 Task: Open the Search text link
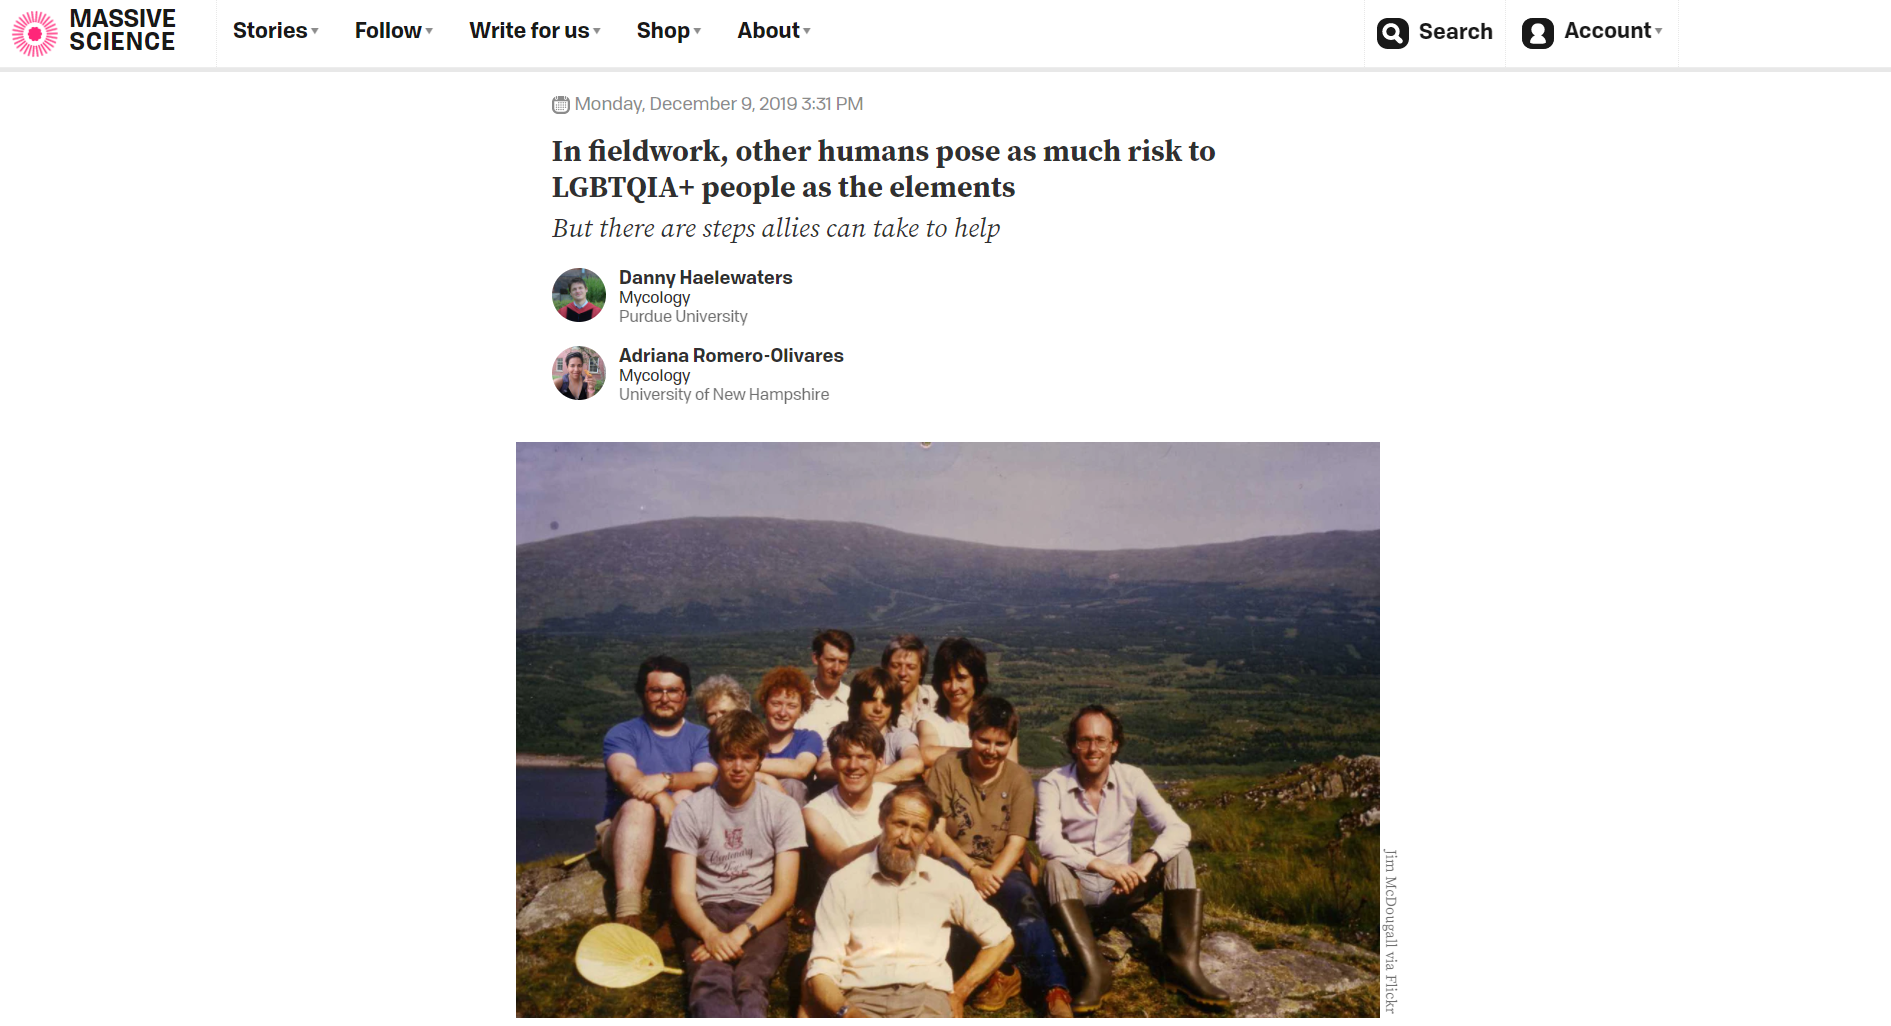point(1455,32)
